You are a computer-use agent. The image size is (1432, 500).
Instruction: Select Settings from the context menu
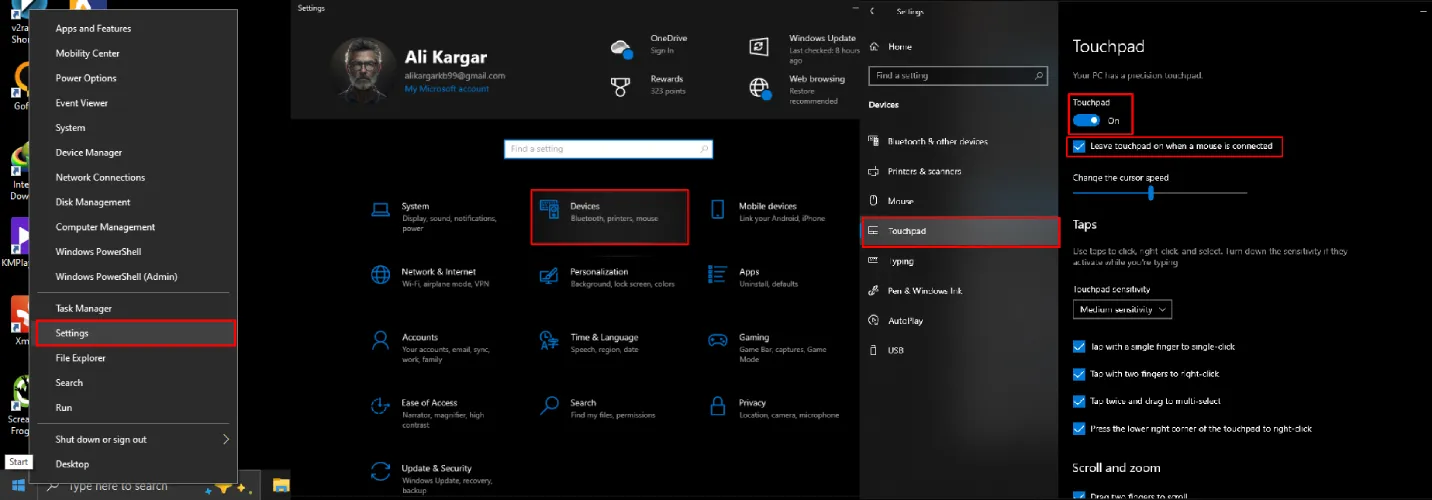[x=135, y=333]
